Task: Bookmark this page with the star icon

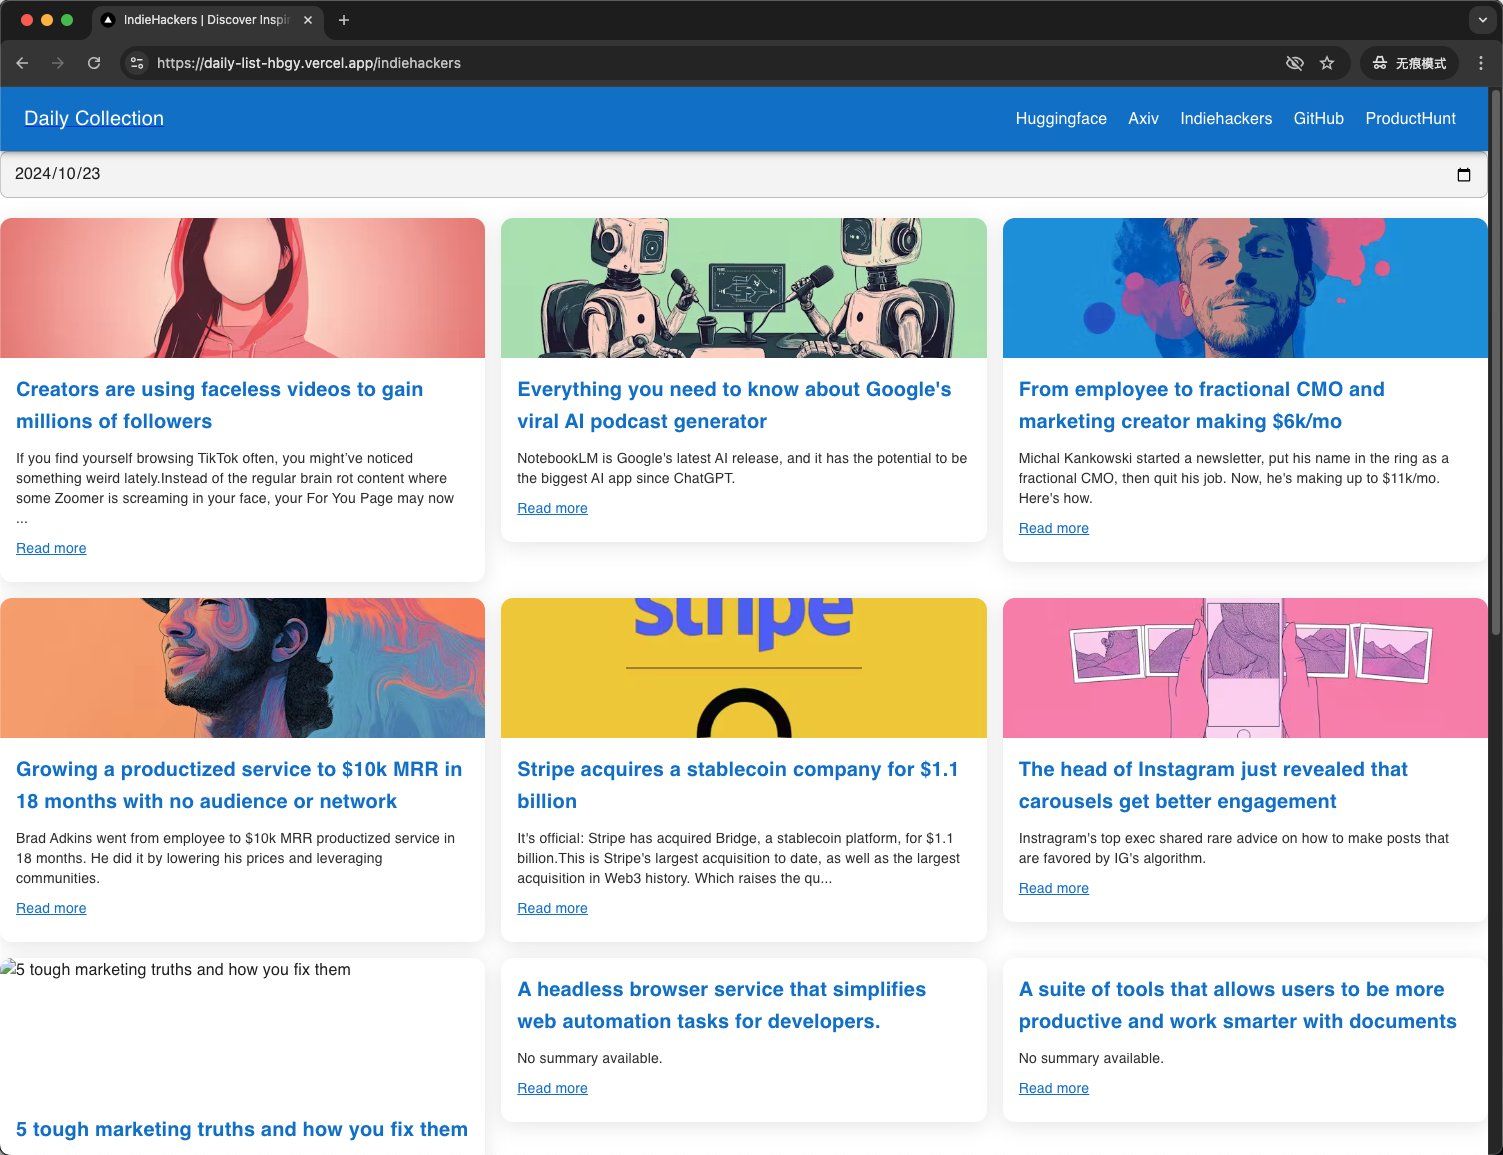Action: coord(1327,63)
